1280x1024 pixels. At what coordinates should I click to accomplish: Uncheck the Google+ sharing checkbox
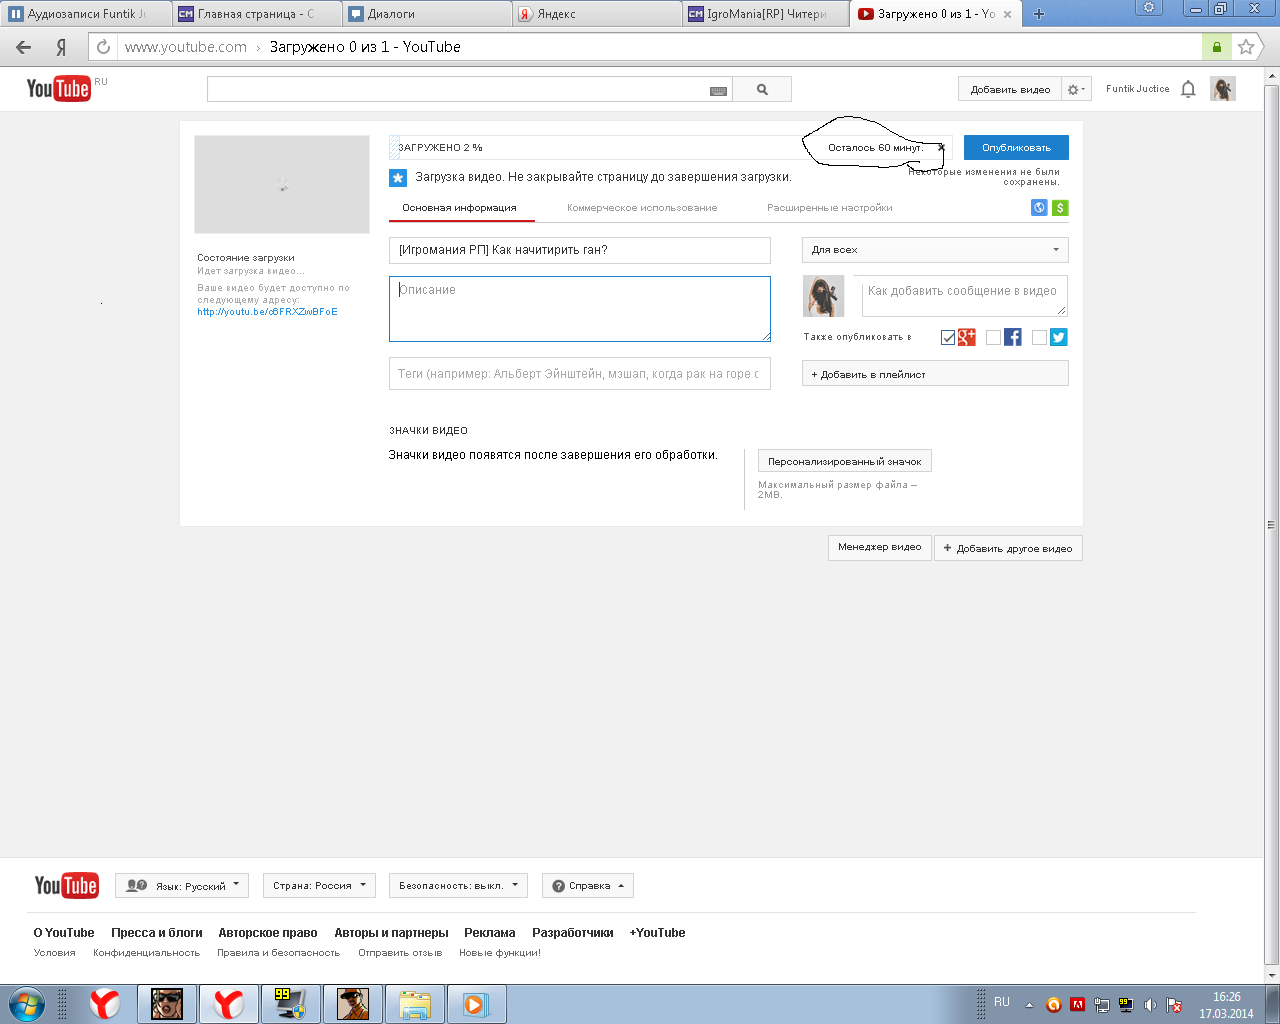(948, 338)
